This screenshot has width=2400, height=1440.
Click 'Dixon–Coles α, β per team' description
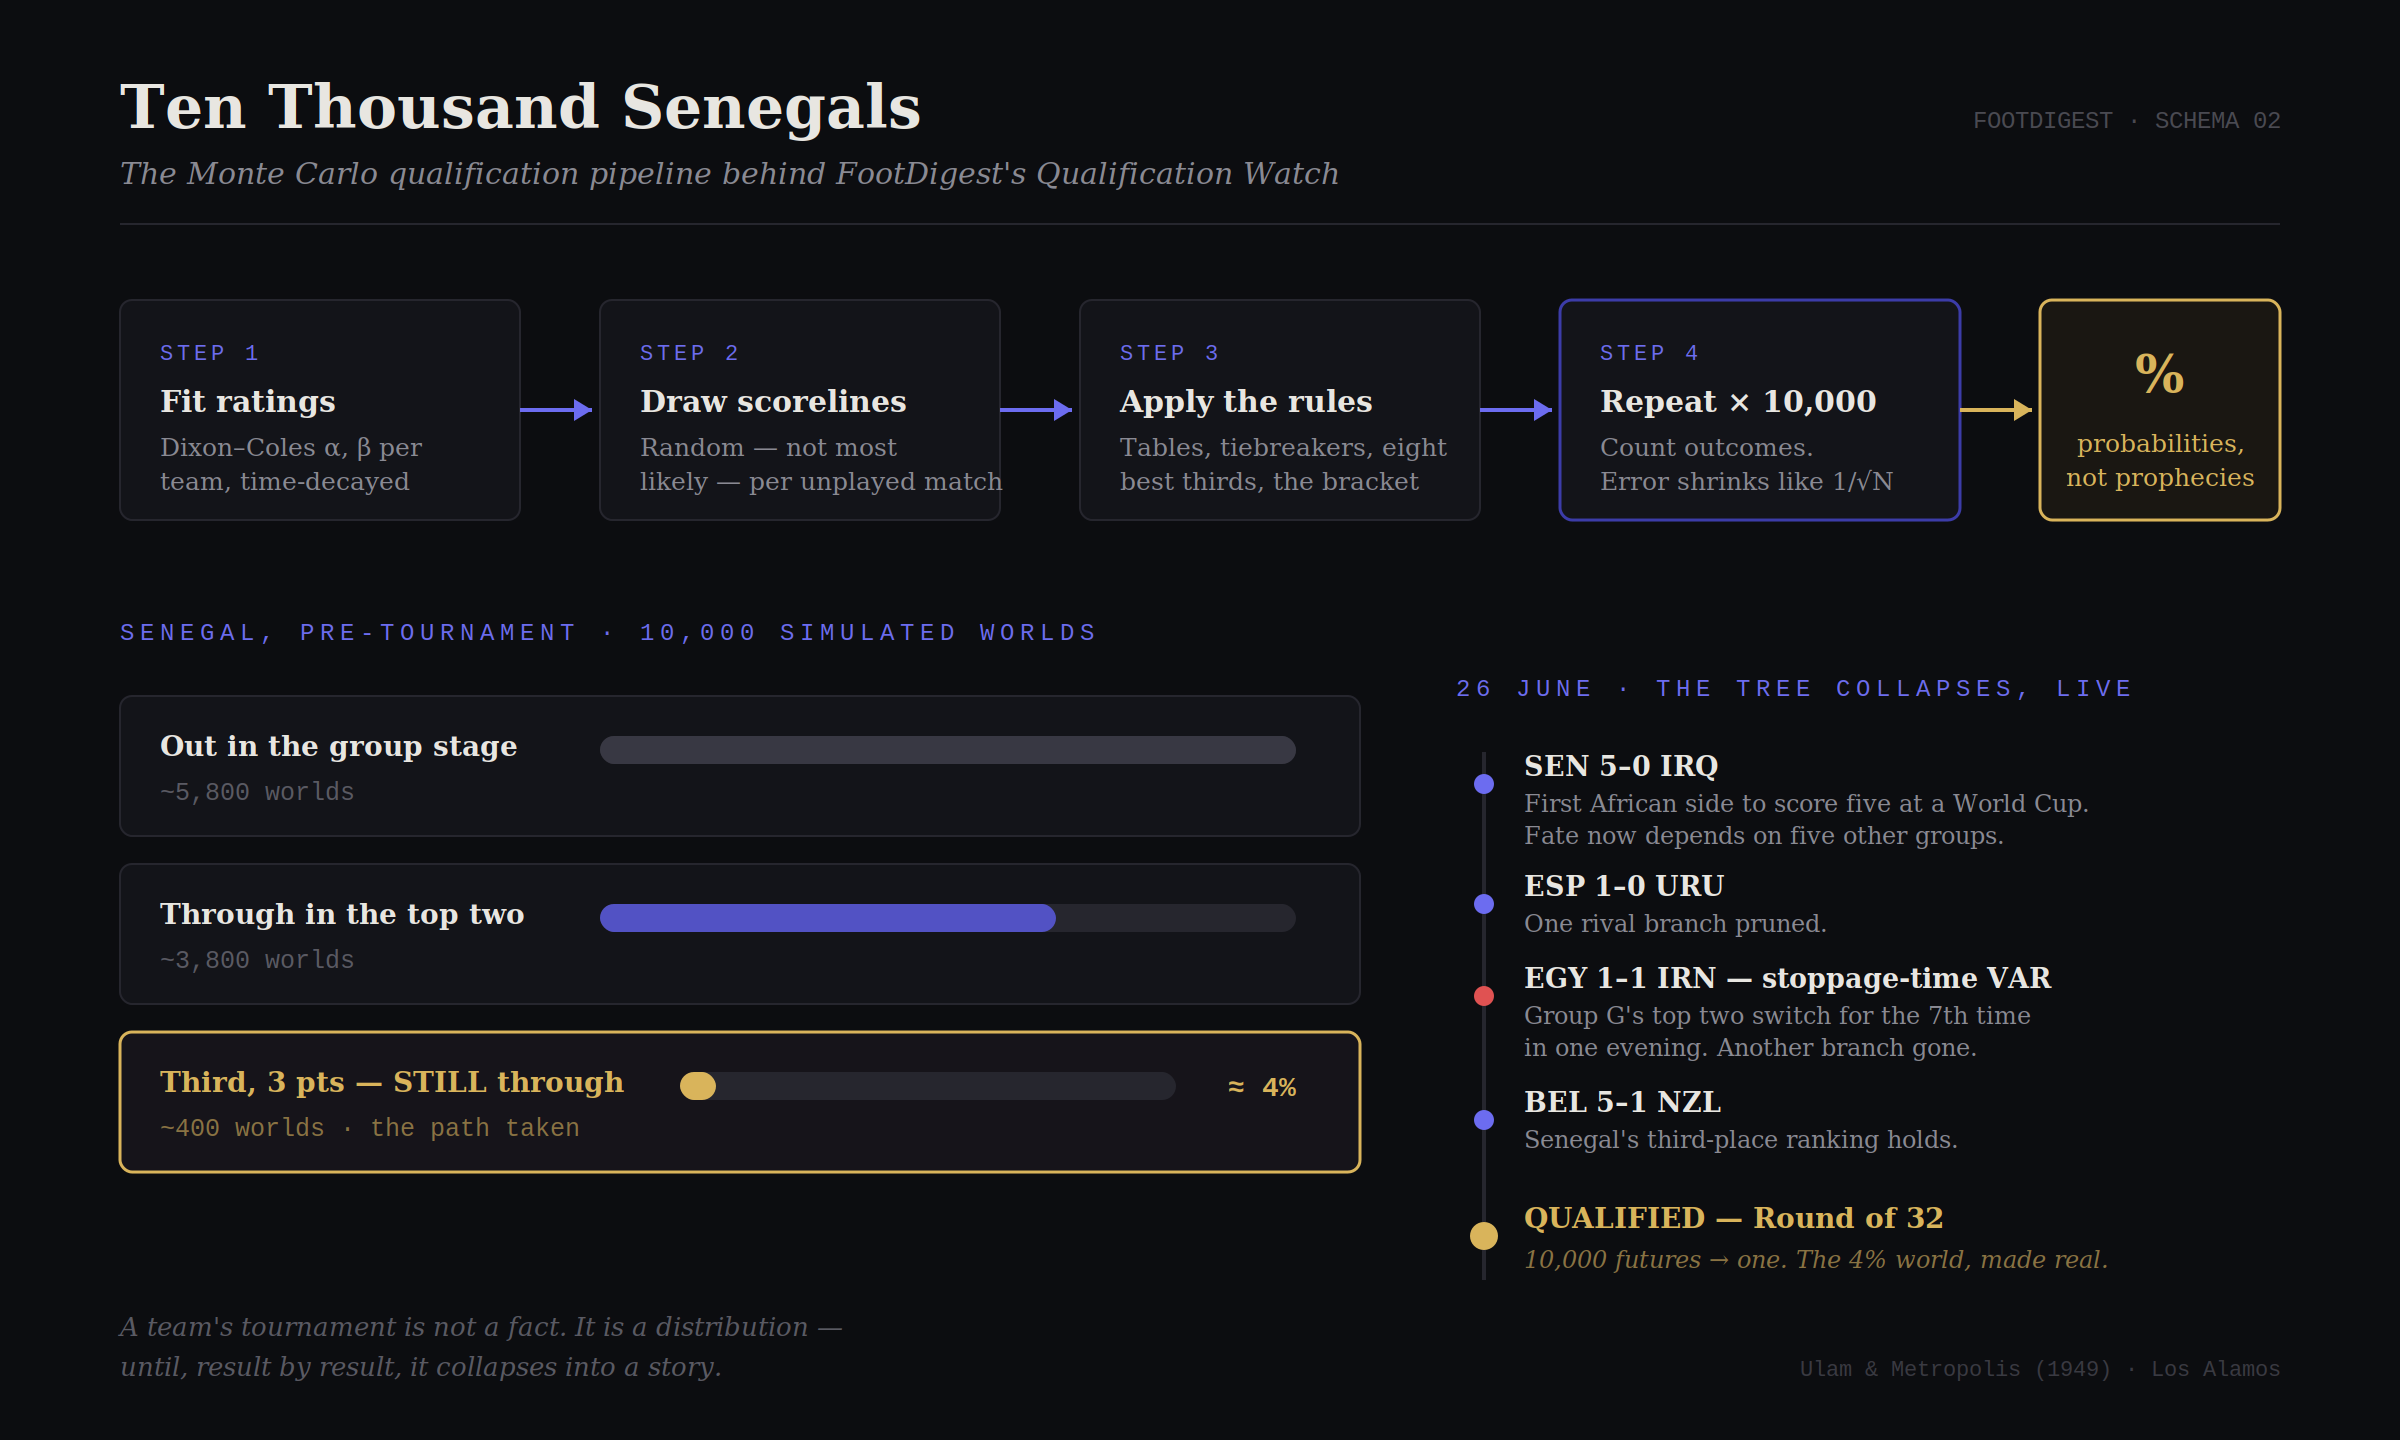(291, 464)
